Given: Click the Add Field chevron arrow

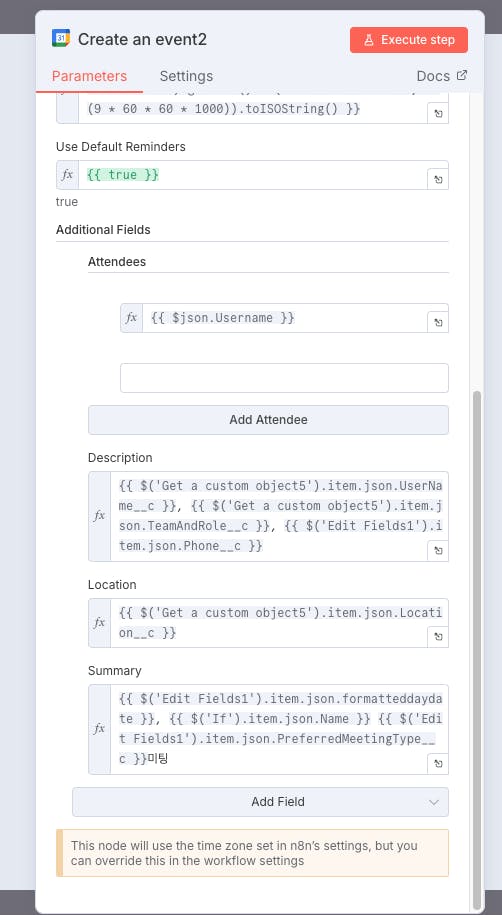Looking at the screenshot, I should 434,802.
